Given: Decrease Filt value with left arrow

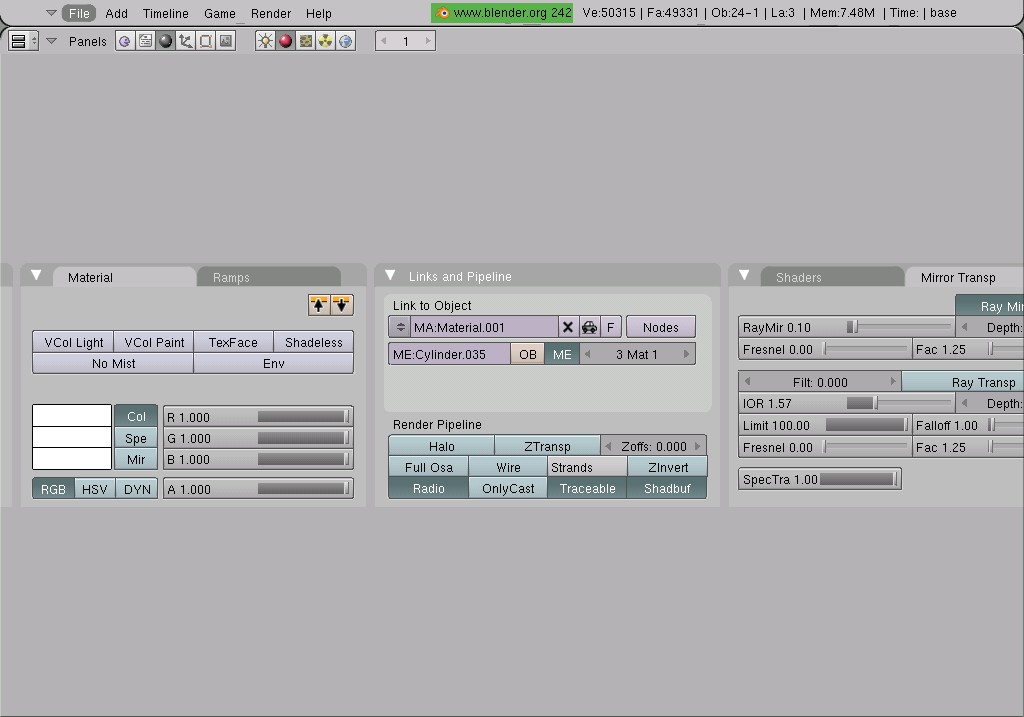Looking at the screenshot, I should [x=747, y=381].
